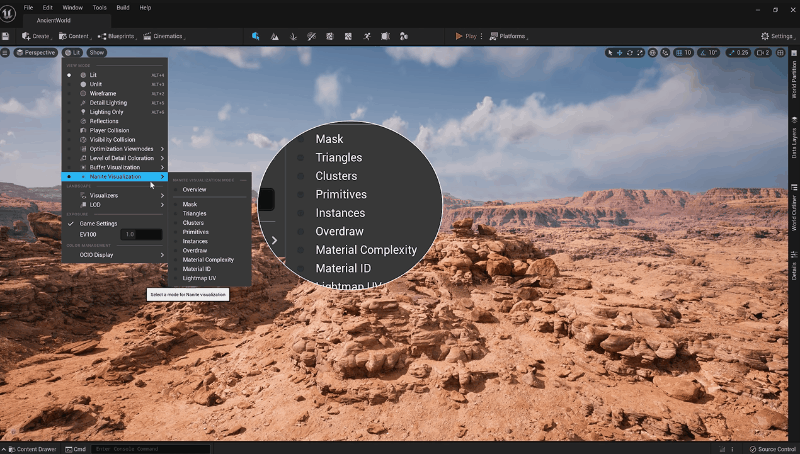
Task: Click the Save icon in the toolbar
Action: coord(6,36)
